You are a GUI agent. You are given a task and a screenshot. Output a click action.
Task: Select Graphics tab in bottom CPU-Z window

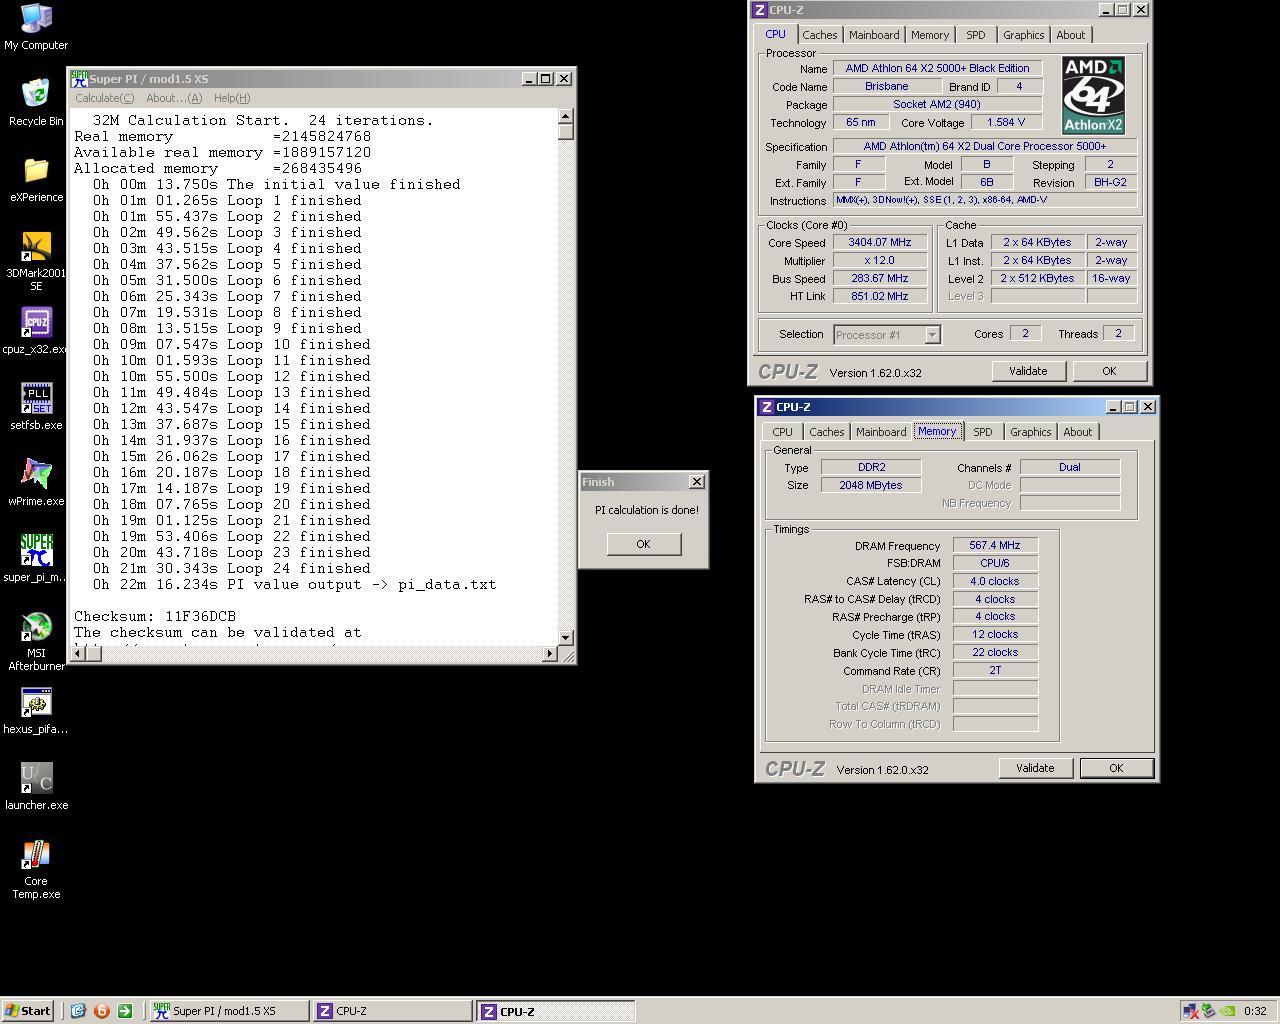click(x=1030, y=432)
